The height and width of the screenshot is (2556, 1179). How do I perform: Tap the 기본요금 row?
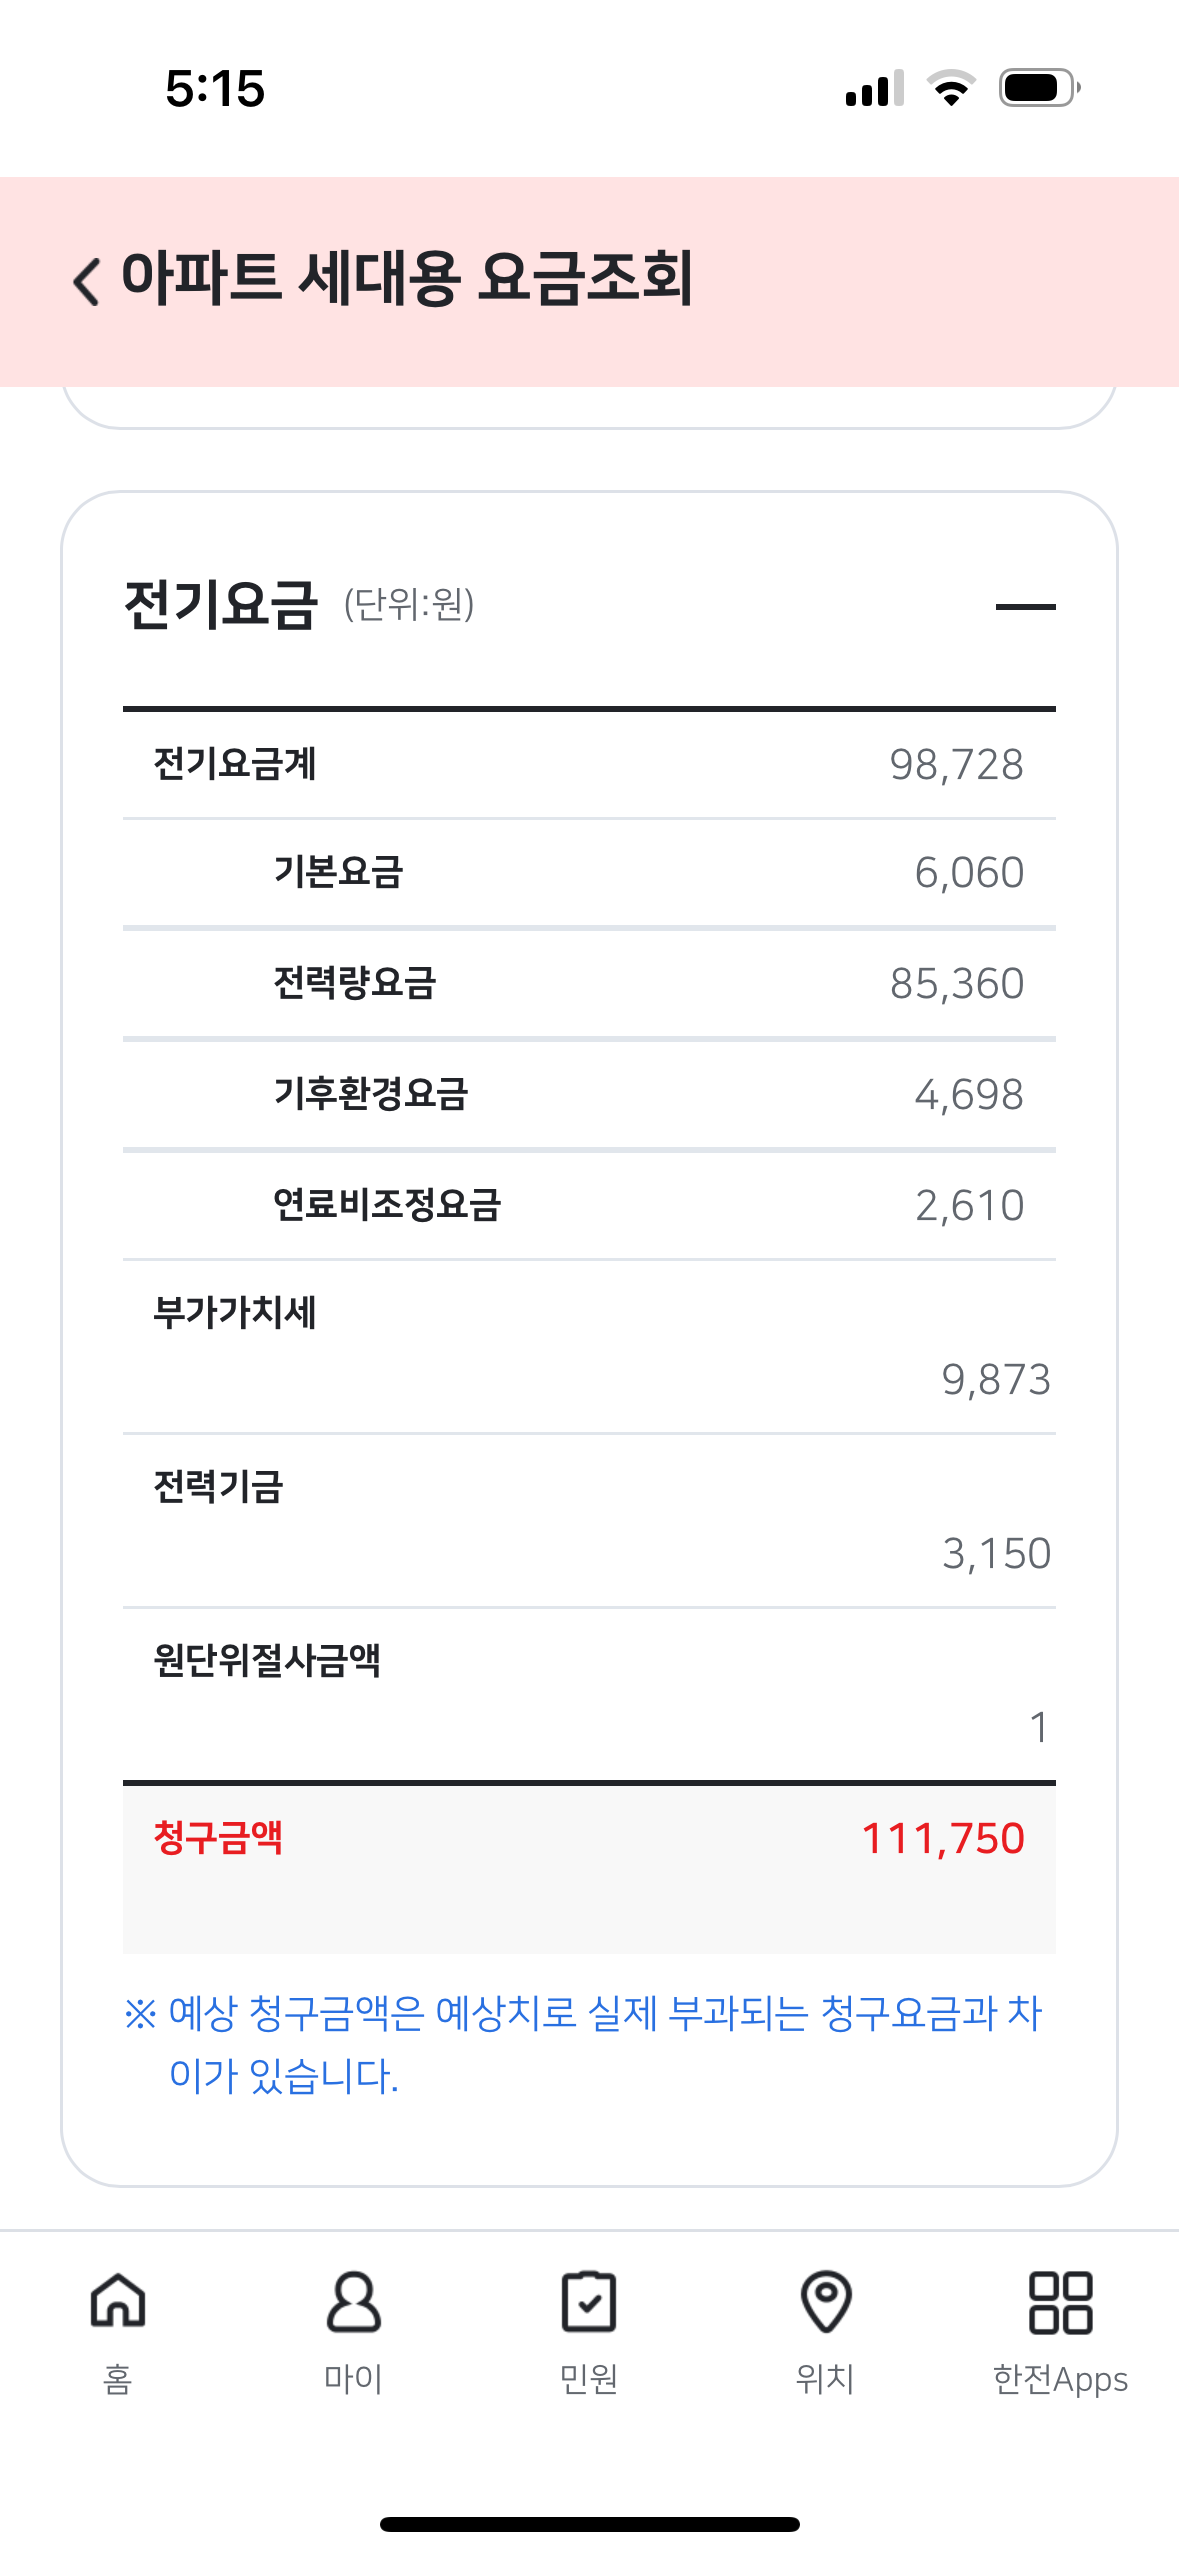pos(589,873)
